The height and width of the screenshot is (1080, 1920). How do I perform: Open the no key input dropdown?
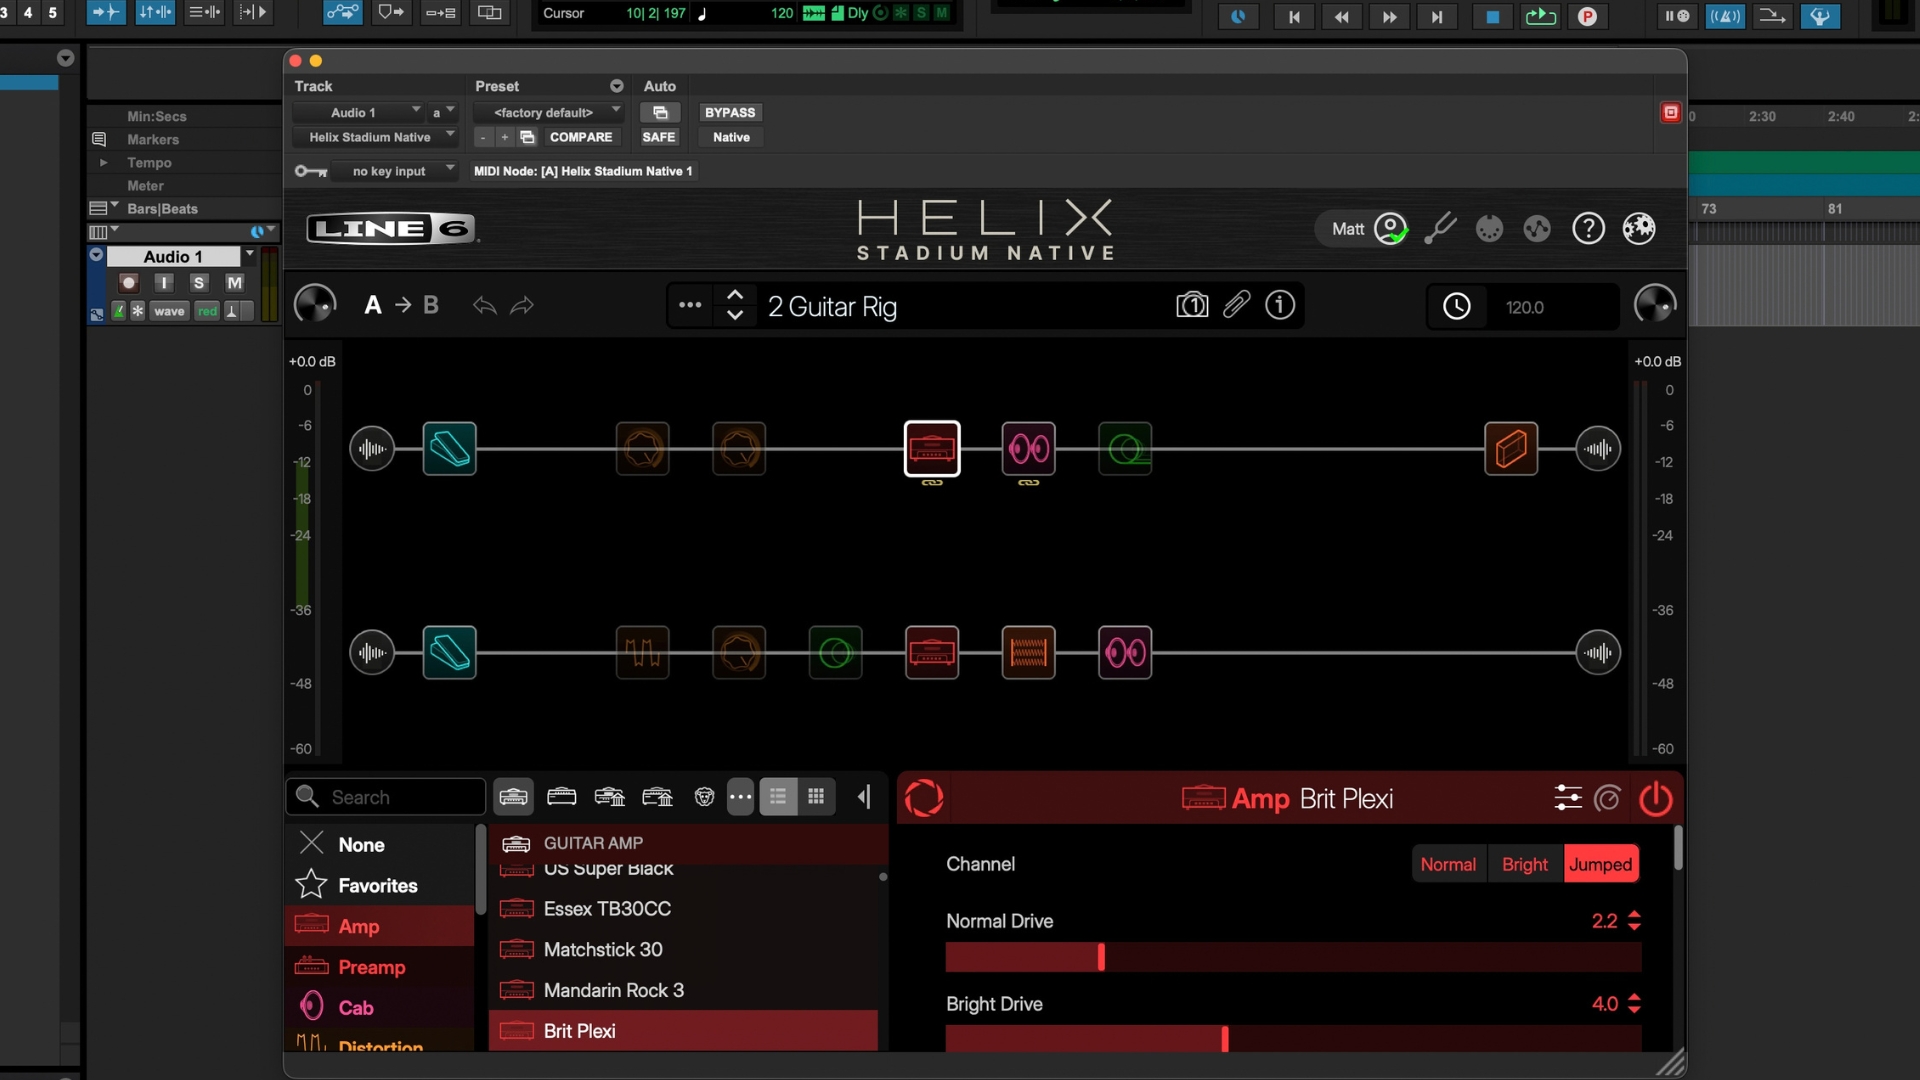coord(395,171)
